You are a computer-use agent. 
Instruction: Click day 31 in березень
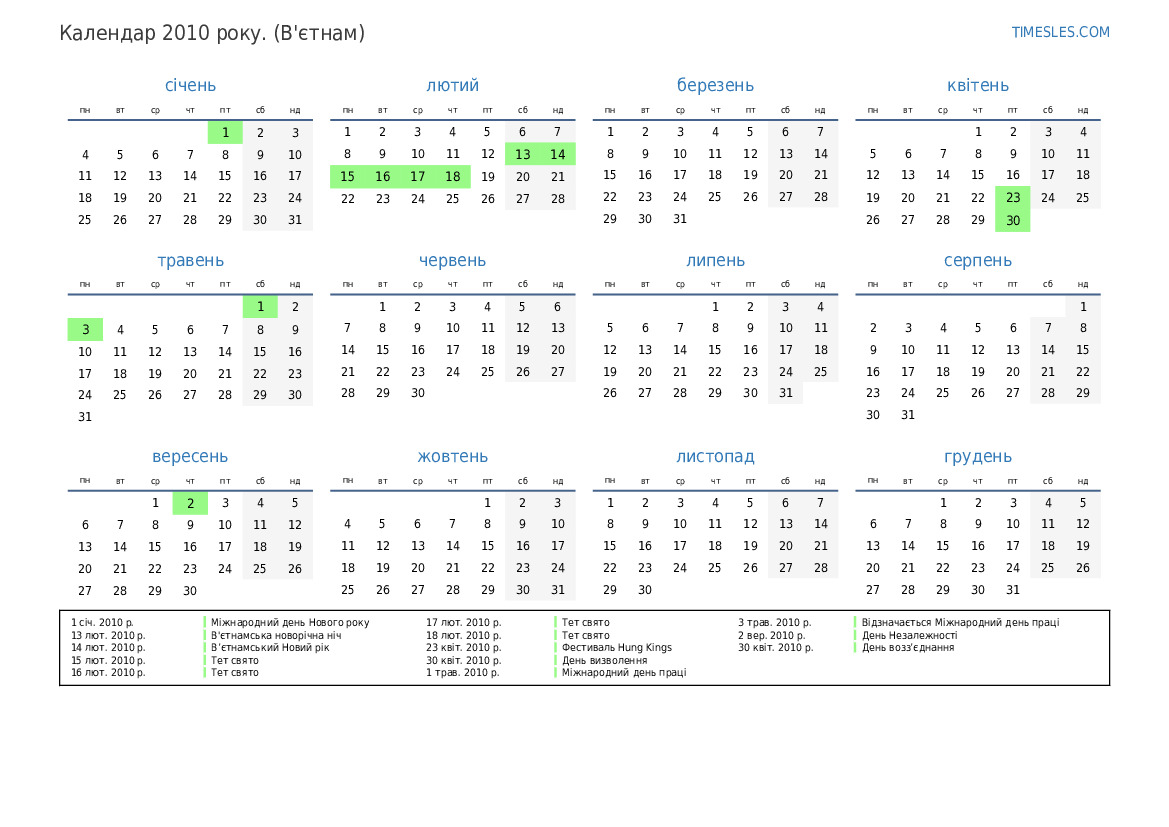coord(680,219)
